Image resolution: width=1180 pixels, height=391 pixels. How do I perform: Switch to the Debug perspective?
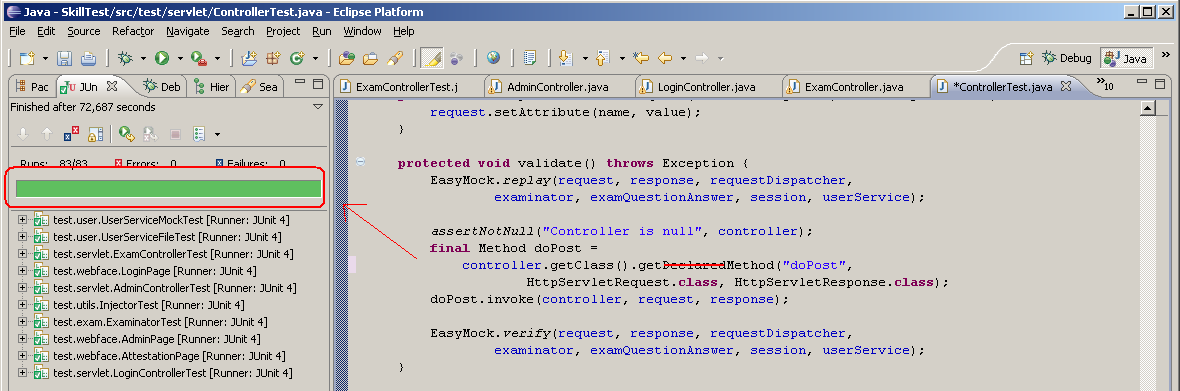pyautogui.click(x=1066, y=58)
